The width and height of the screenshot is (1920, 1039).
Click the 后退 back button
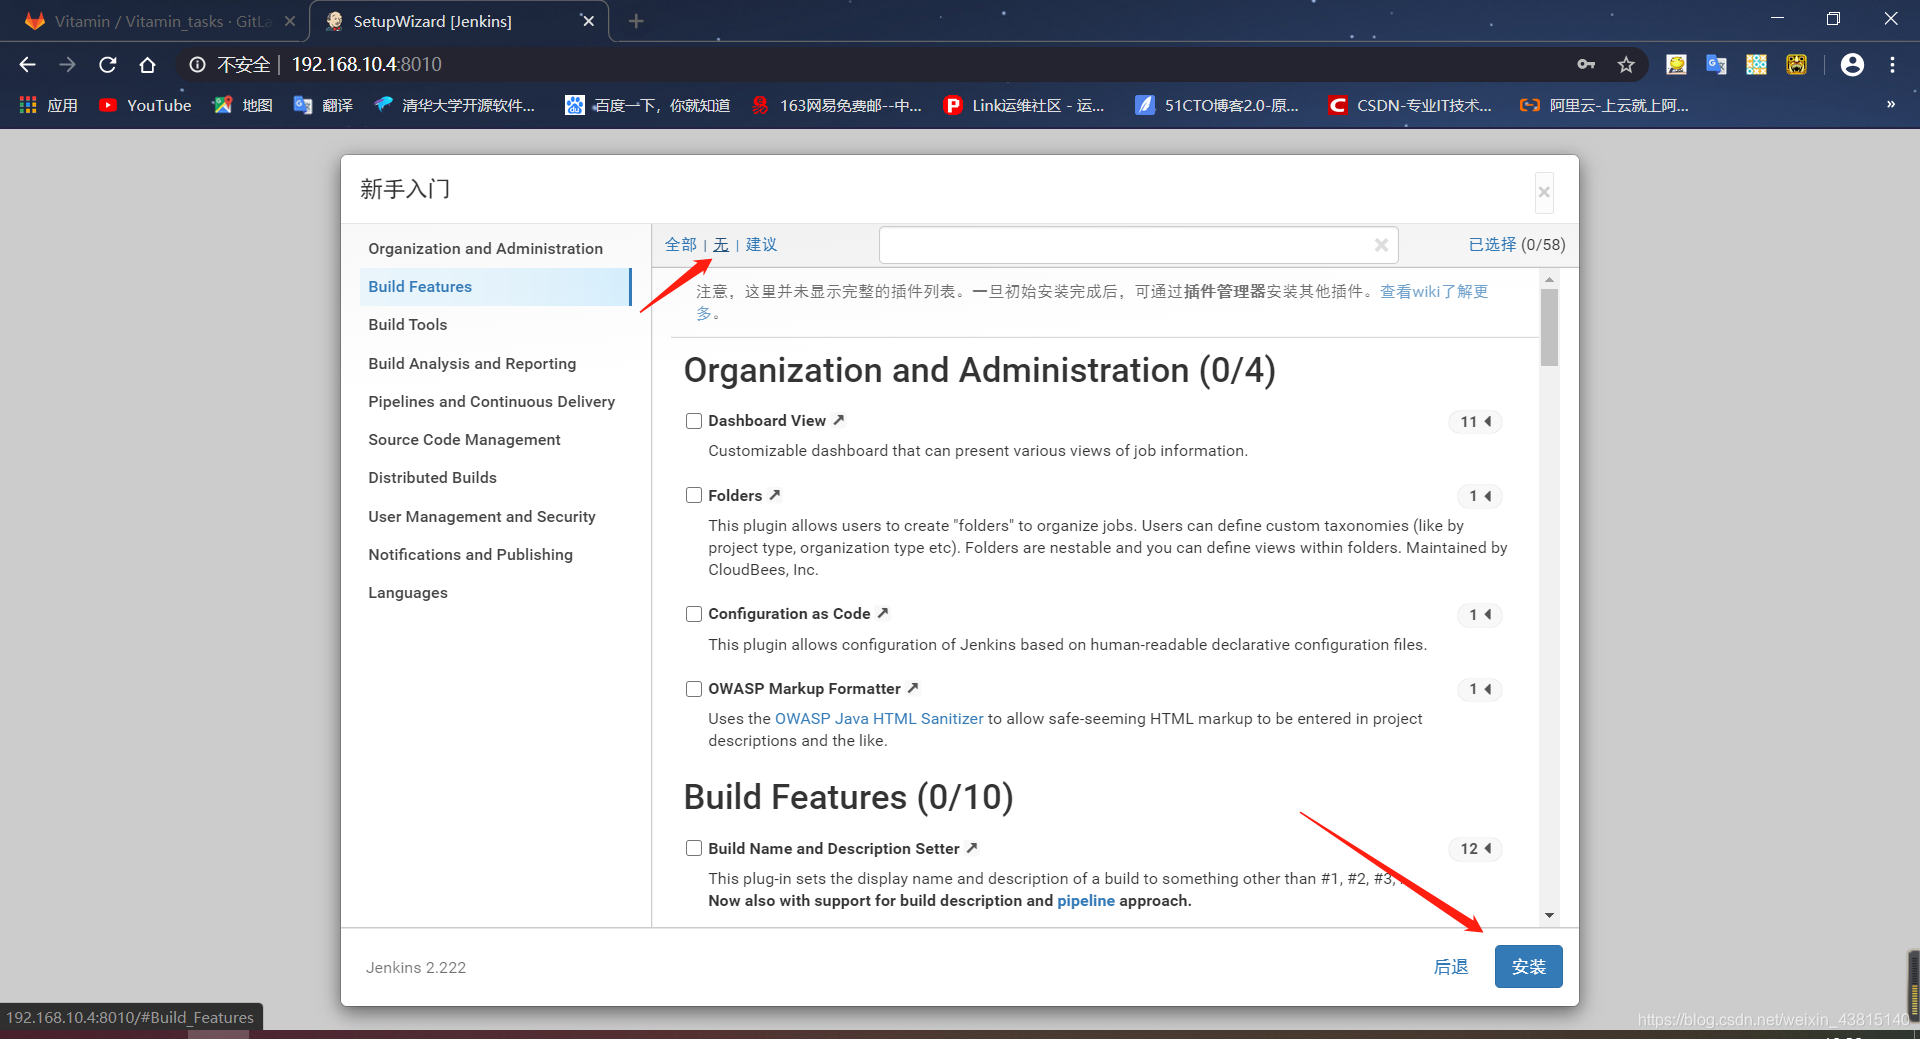[1451, 967]
